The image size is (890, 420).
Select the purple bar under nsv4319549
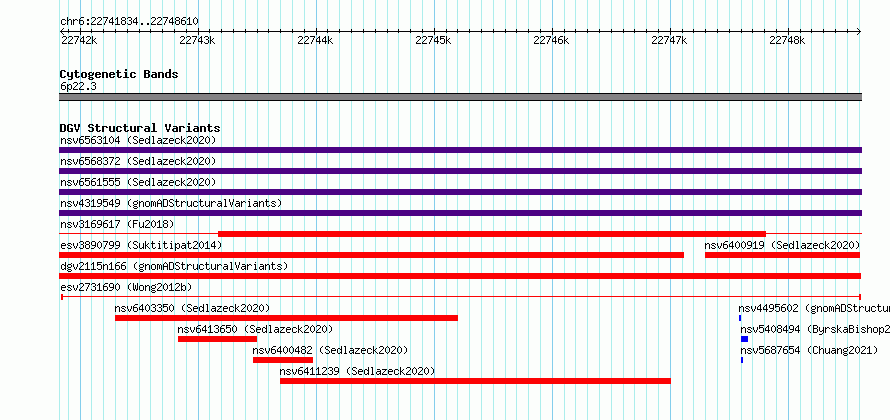click(460, 213)
